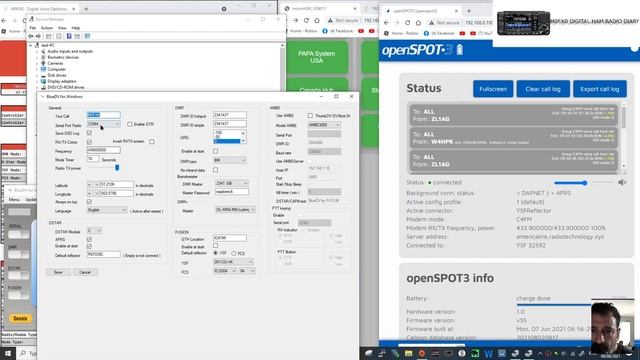
Task: Click the Fullscreen button in openSPOT Status
Action: [493, 89]
